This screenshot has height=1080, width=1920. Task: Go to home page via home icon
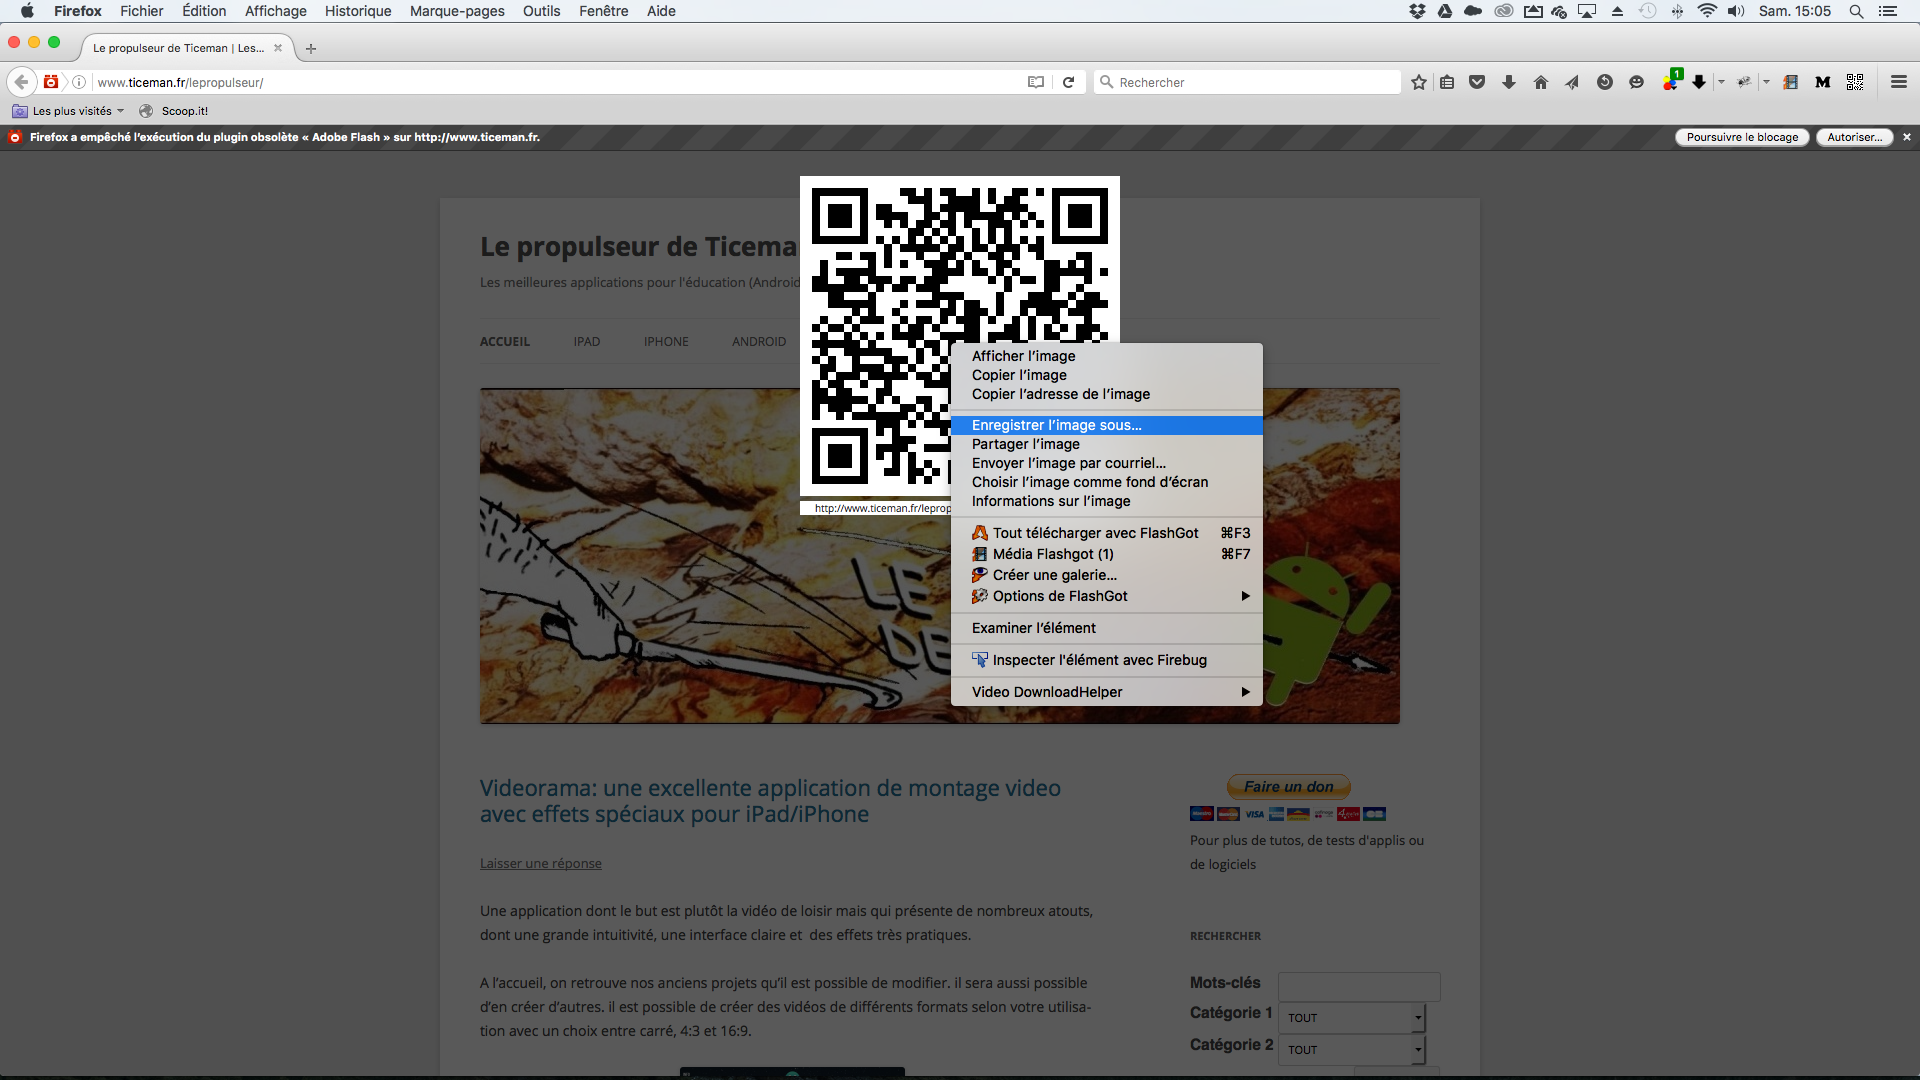[x=1540, y=82]
